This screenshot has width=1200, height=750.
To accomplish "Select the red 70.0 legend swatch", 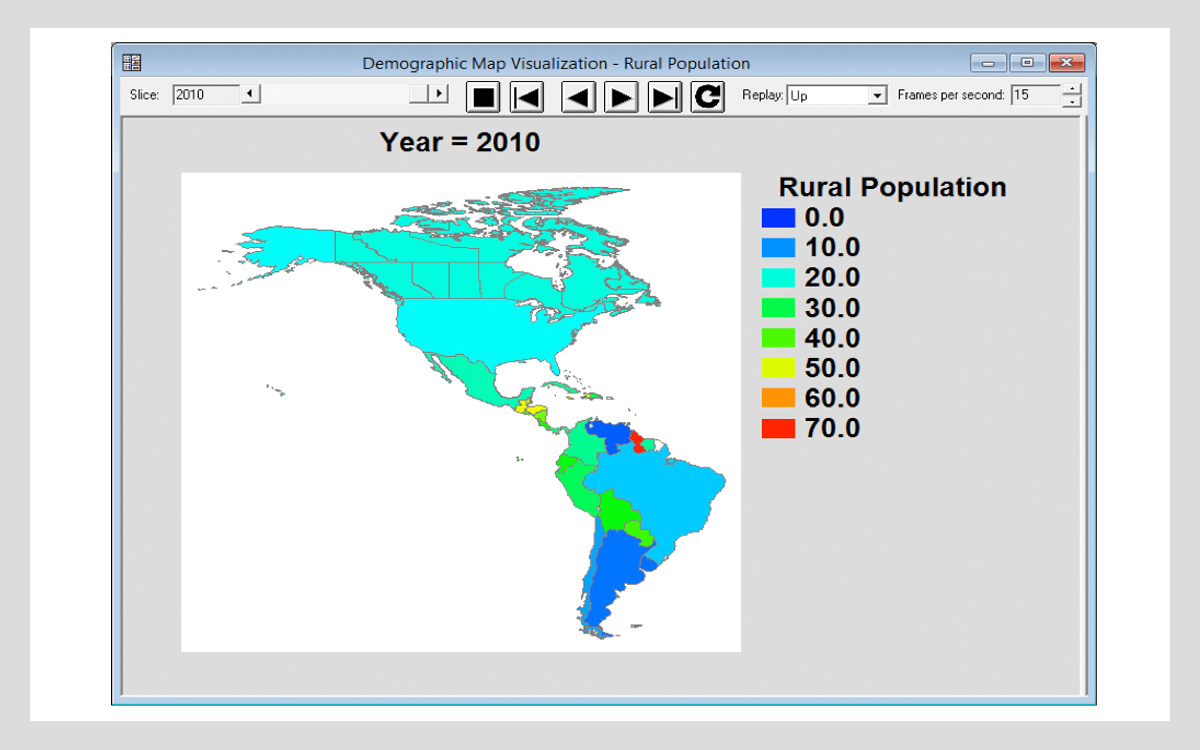I will 779,428.
